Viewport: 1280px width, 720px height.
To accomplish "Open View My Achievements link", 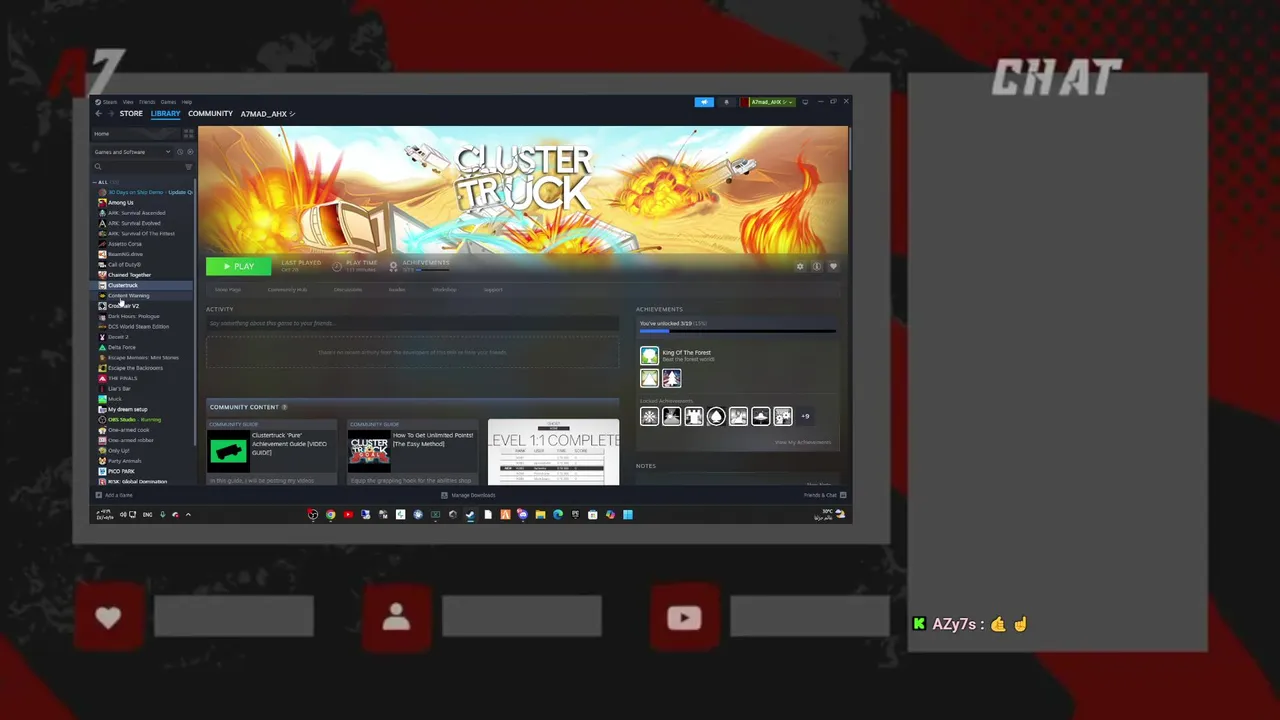I will (802, 442).
